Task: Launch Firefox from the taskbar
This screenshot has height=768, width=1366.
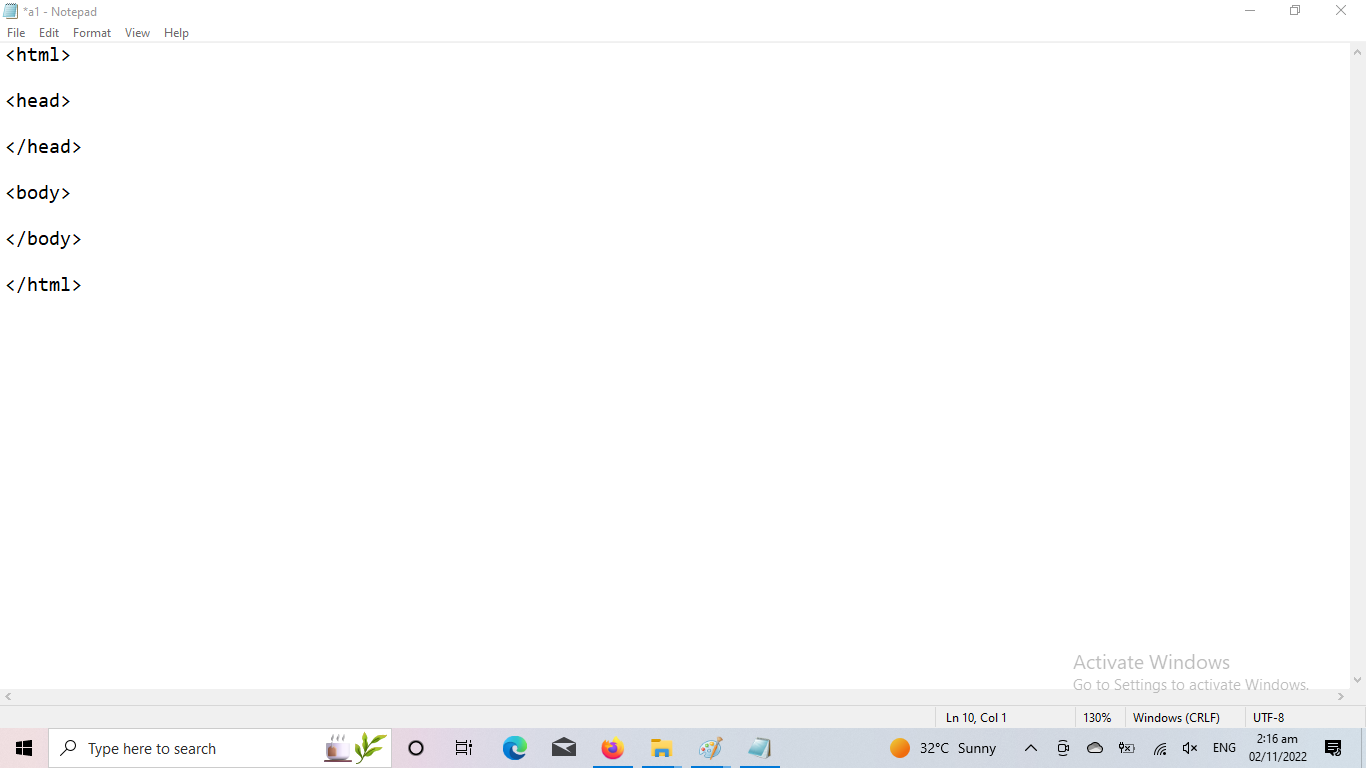Action: pos(612,748)
